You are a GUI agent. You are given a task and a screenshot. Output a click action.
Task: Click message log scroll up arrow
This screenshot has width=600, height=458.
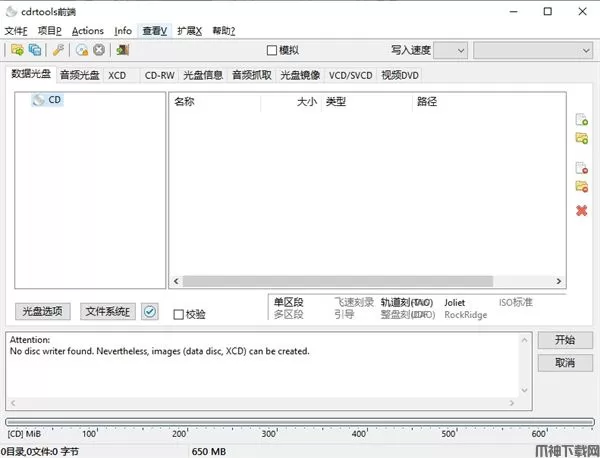[524, 340]
